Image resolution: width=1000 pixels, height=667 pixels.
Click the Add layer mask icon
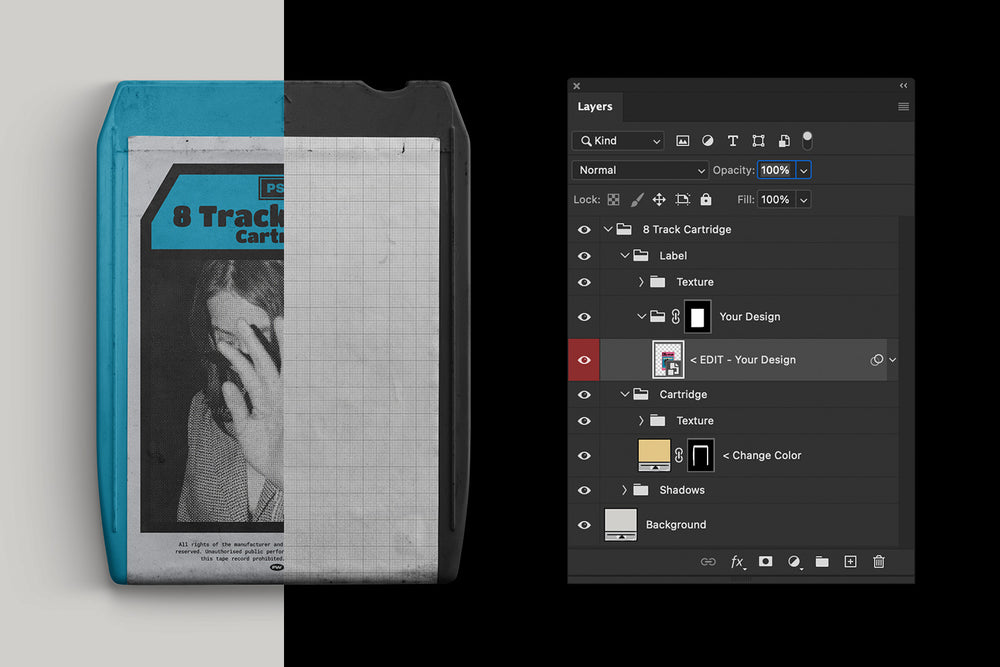click(765, 562)
